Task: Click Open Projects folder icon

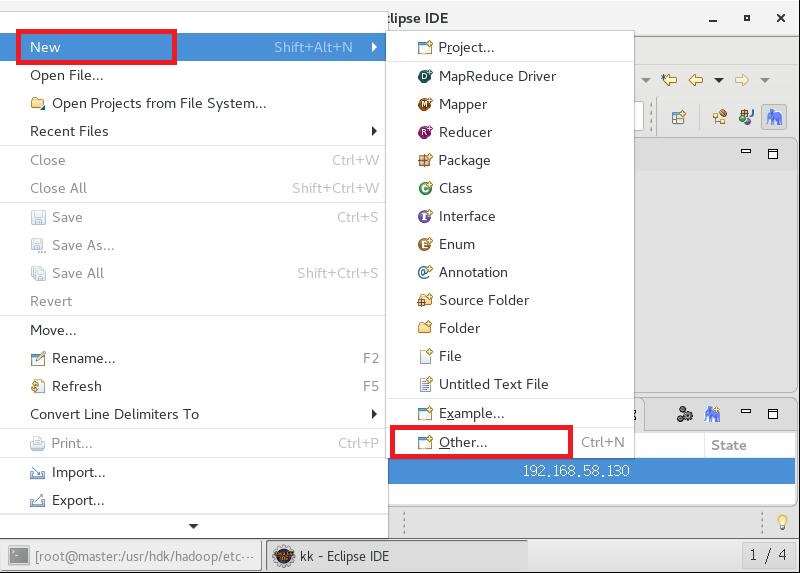Action: 37,103
